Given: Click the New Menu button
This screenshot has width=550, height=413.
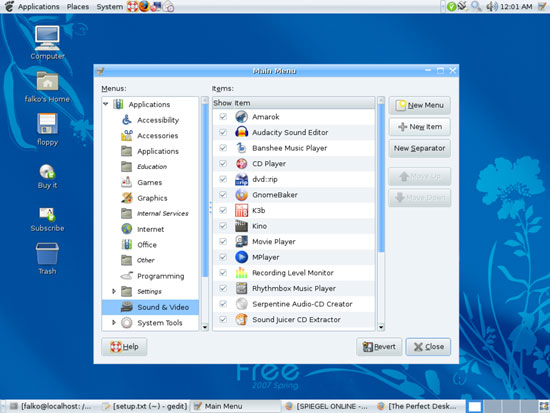Looking at the screenshot, I should tap(420, 105).
